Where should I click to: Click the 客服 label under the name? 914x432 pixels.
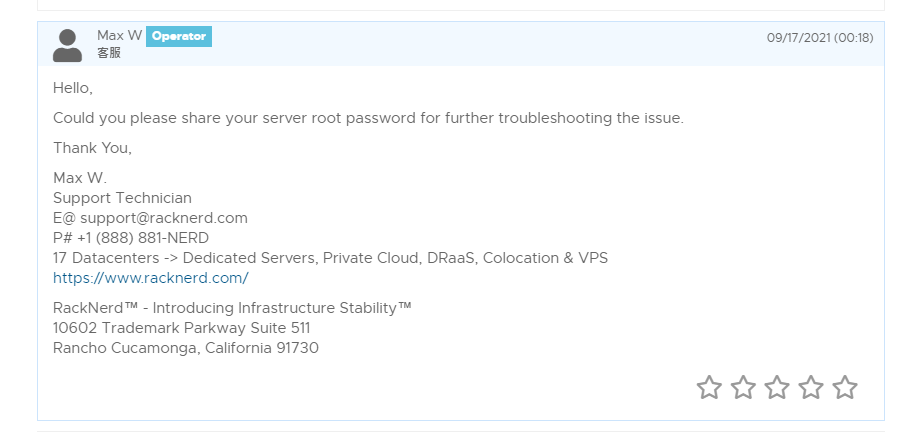coord(109,53)
